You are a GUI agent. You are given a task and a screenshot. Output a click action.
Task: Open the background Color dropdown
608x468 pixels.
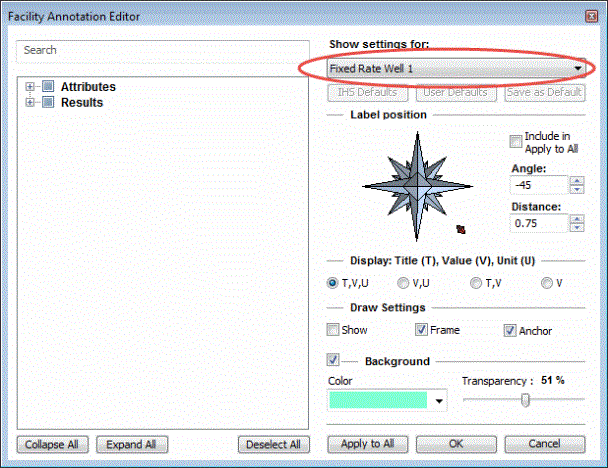coord(436,401)
